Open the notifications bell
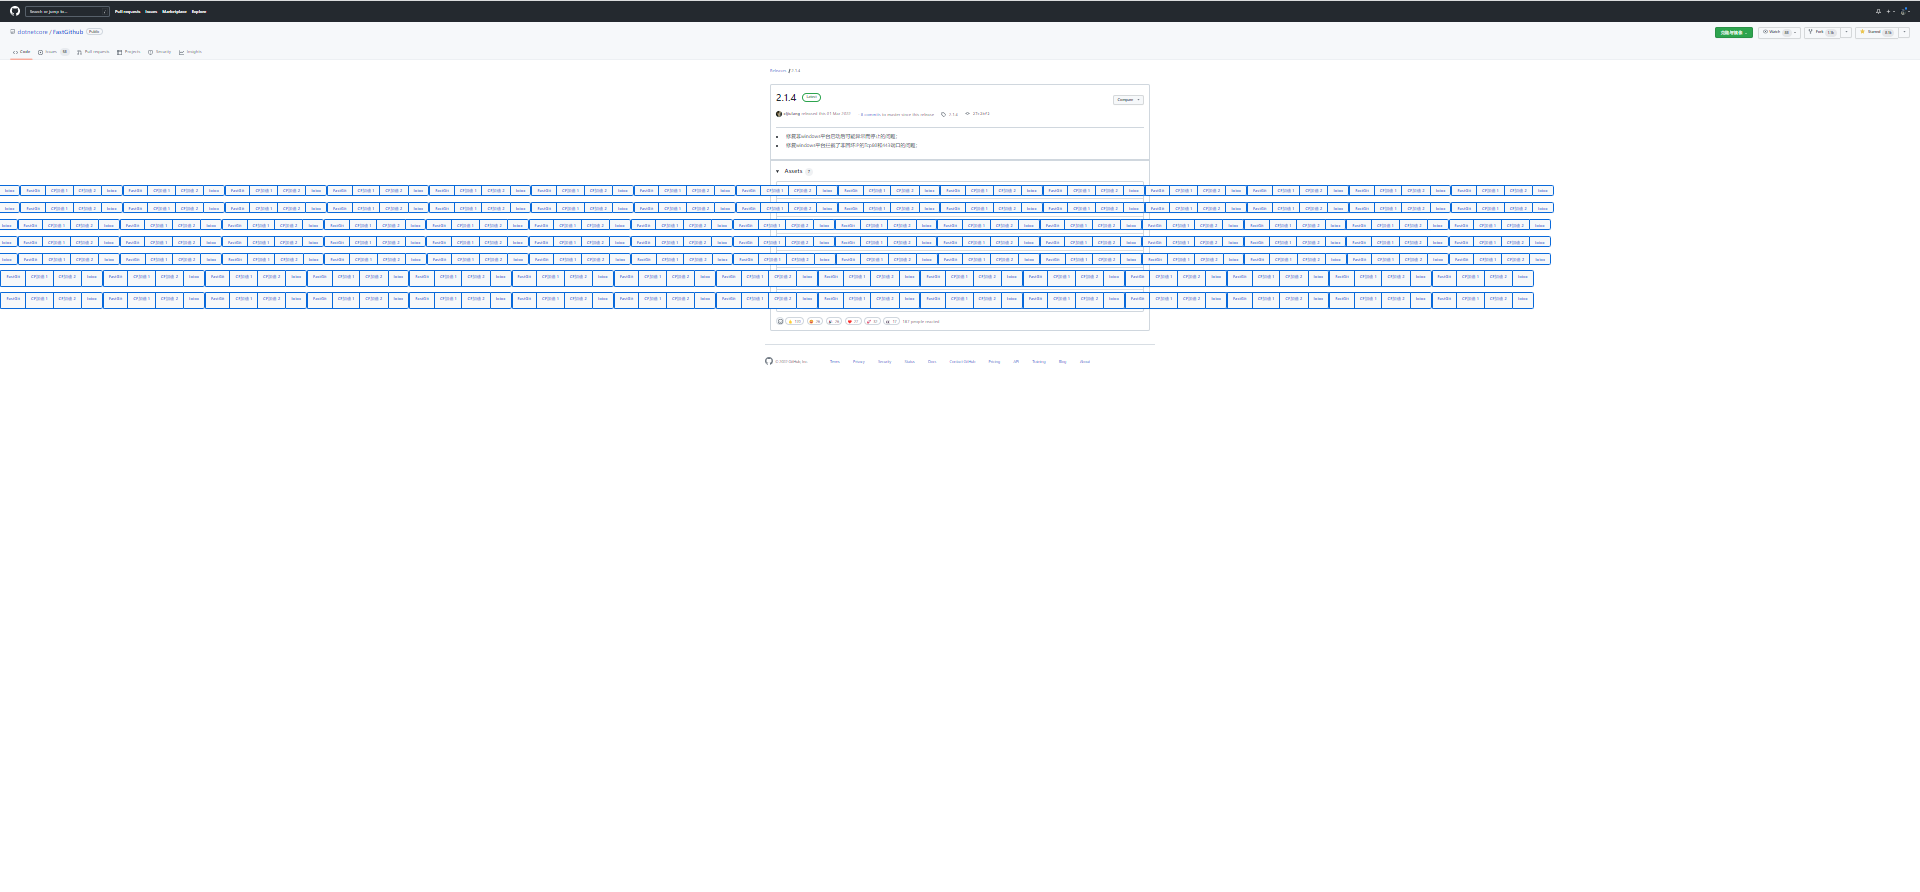 coord(1878,11)
